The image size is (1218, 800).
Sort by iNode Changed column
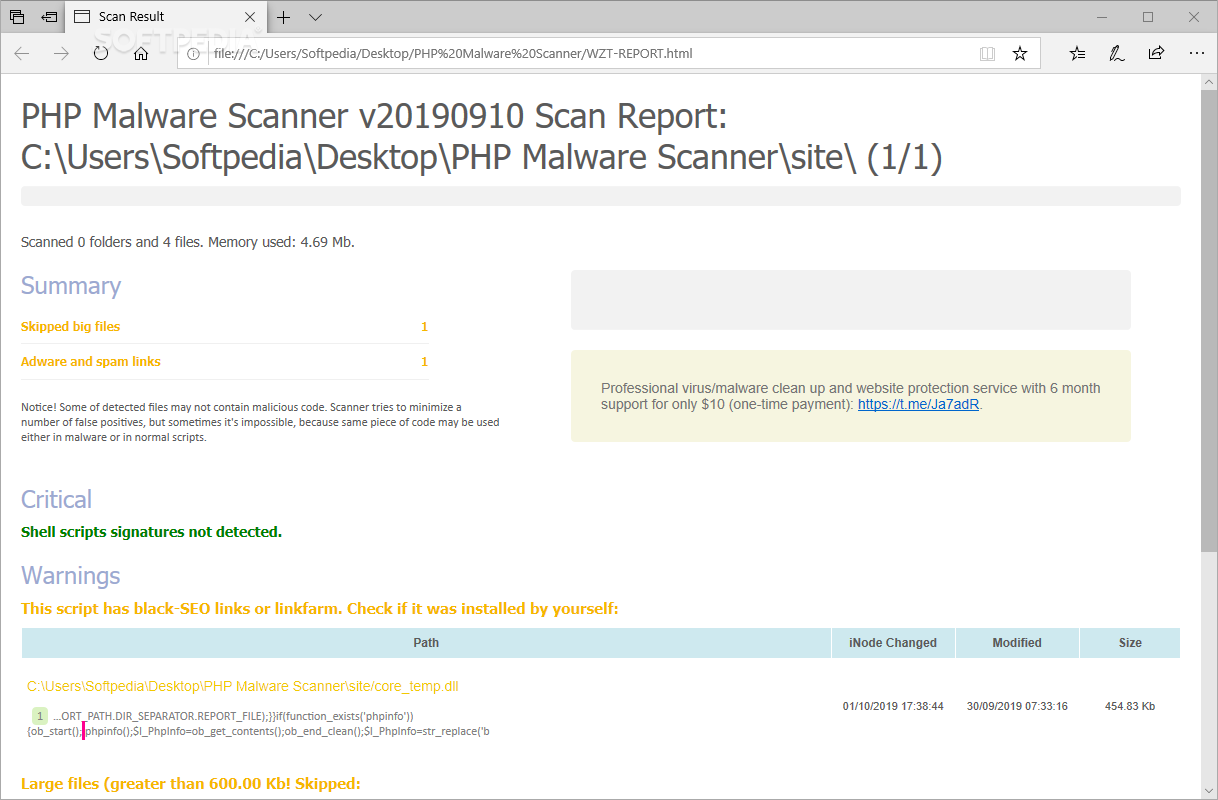click(893, 643)
